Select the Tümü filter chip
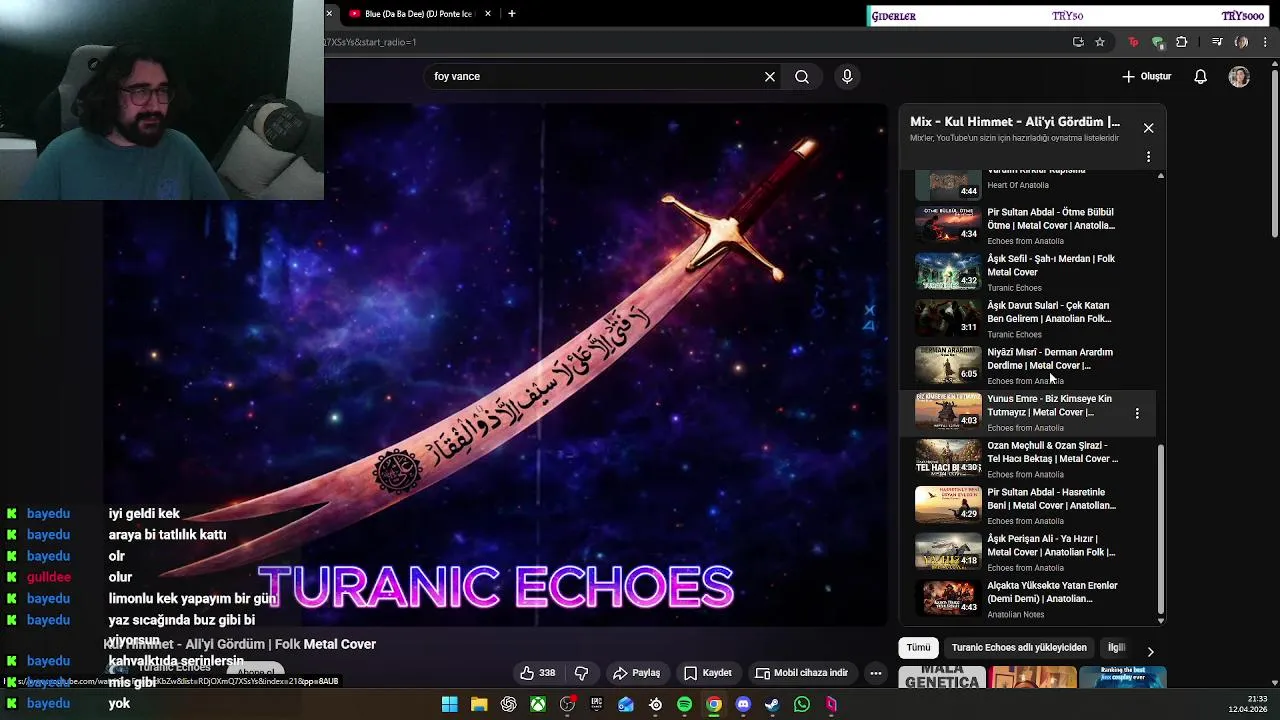The width and height of the screenshot is (1280, 720). pyautogui.click(x=918, y=647)
